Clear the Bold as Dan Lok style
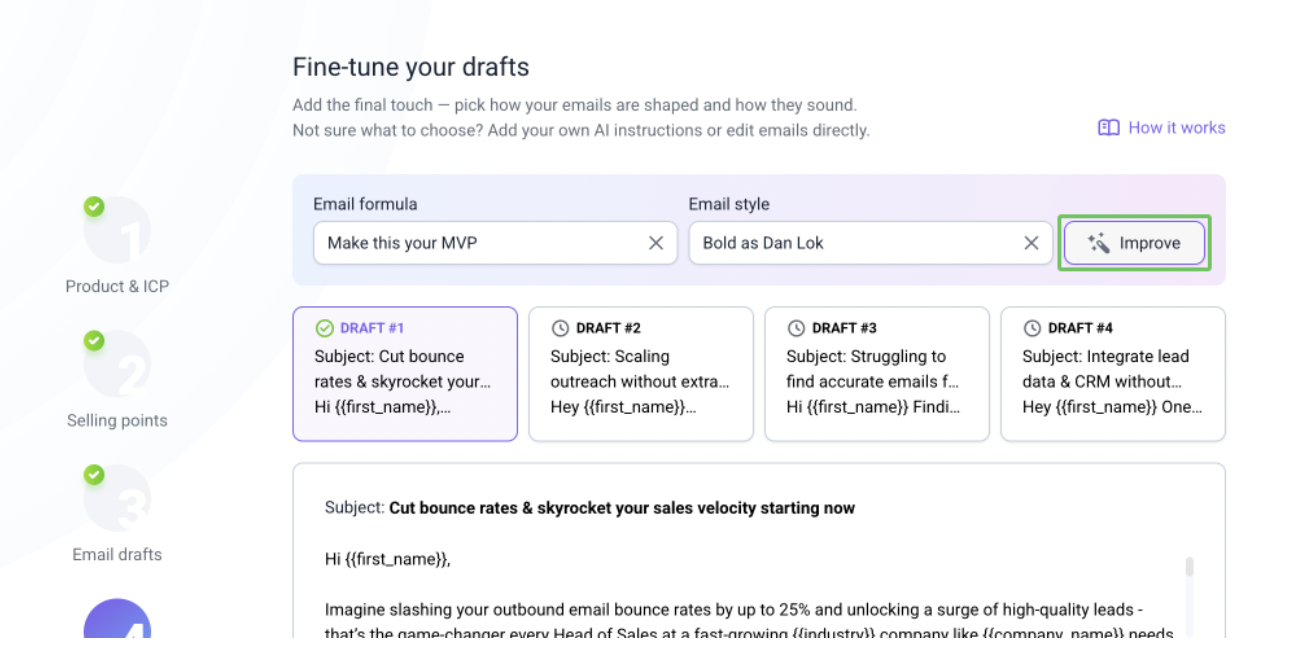1290x660 pixels. [x=1031, y=243]
